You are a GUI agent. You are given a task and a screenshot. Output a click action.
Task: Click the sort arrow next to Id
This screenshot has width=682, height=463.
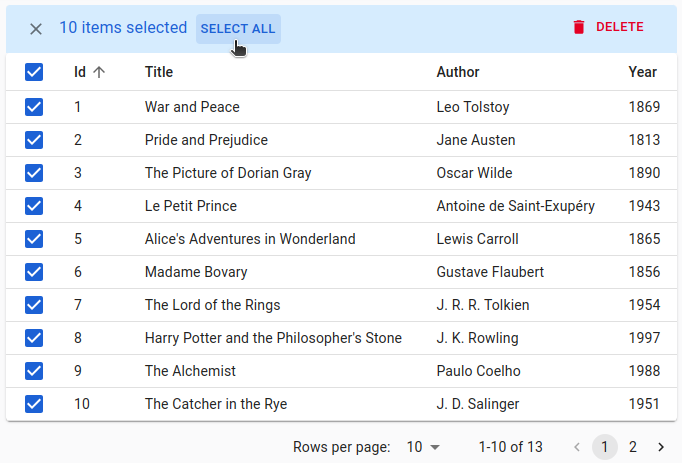point(99,72)
